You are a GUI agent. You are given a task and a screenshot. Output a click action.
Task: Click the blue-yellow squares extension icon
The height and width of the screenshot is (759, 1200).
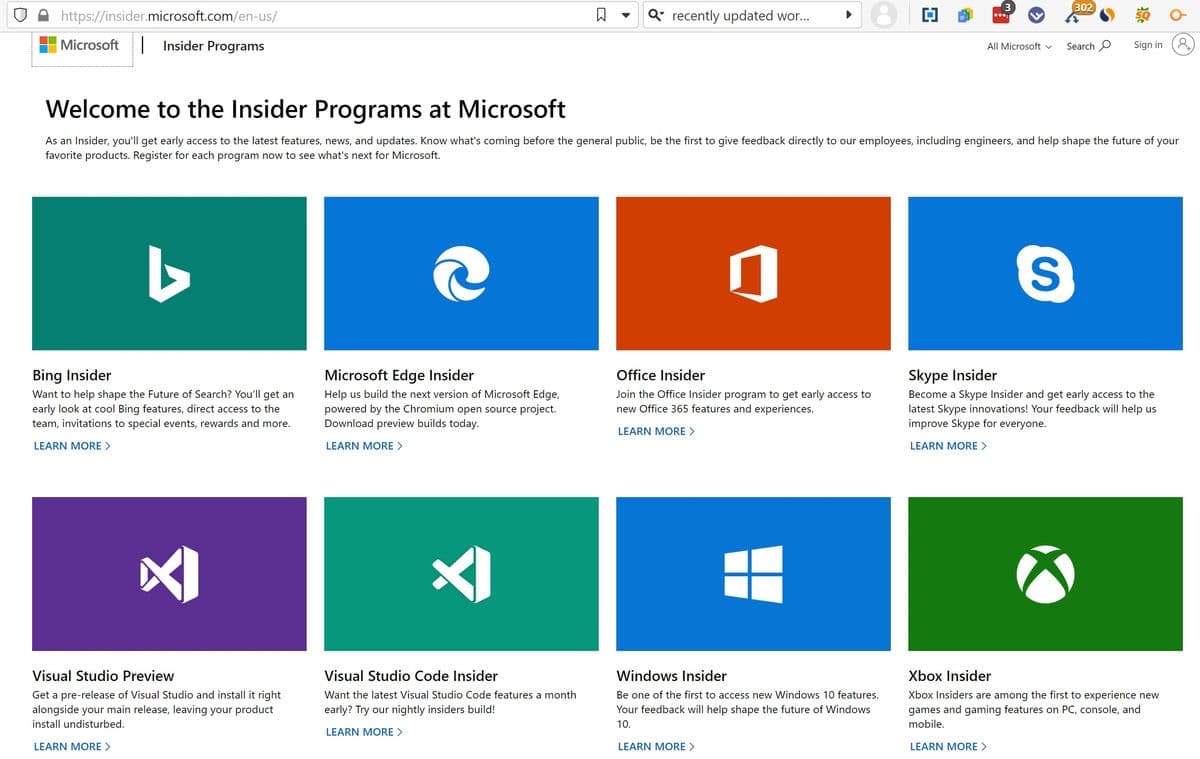[x=964, y=15]
